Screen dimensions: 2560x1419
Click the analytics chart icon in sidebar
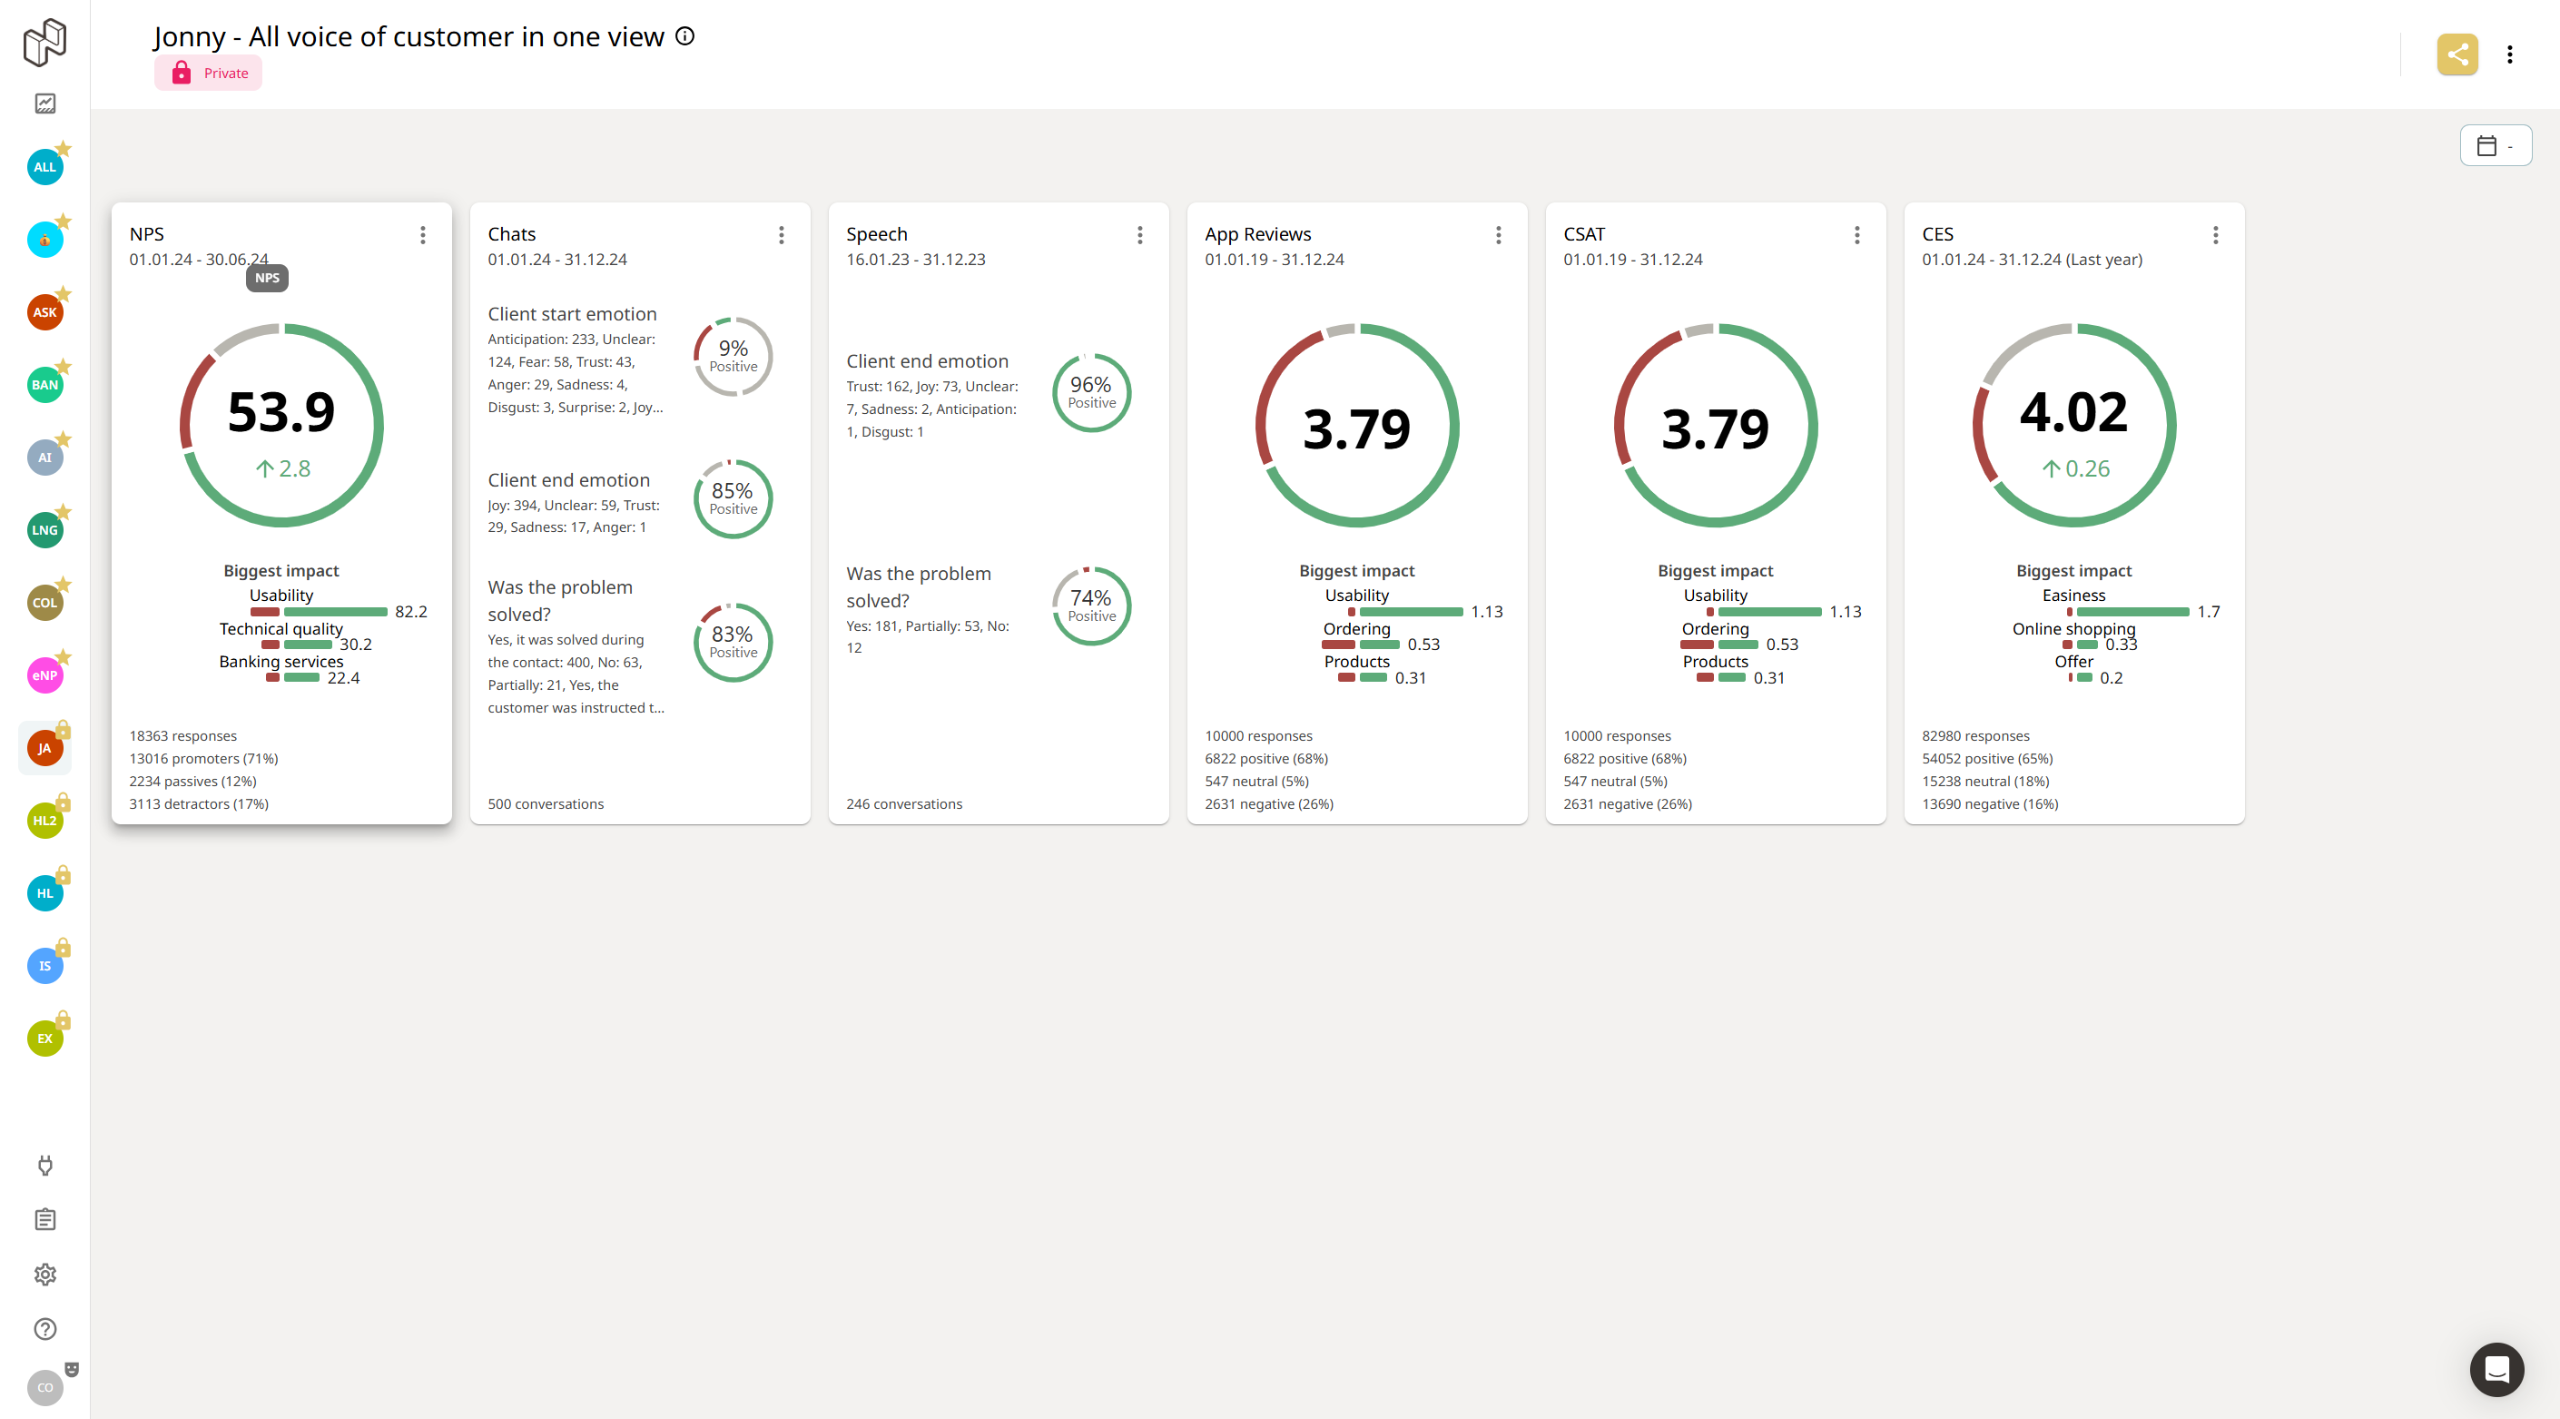pos(45,103)
